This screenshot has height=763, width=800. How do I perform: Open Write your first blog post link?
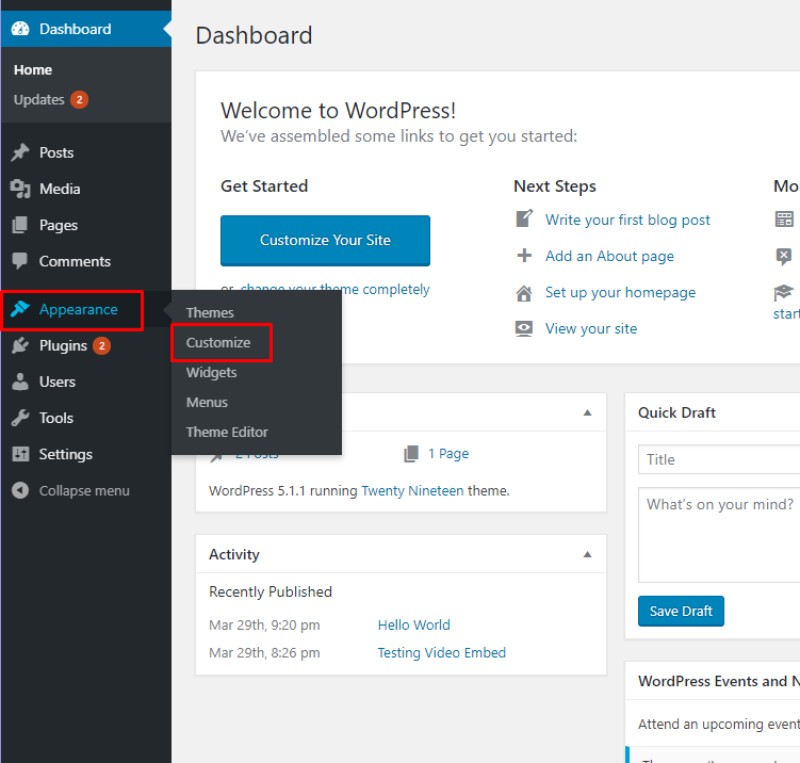tap(628, 219)
